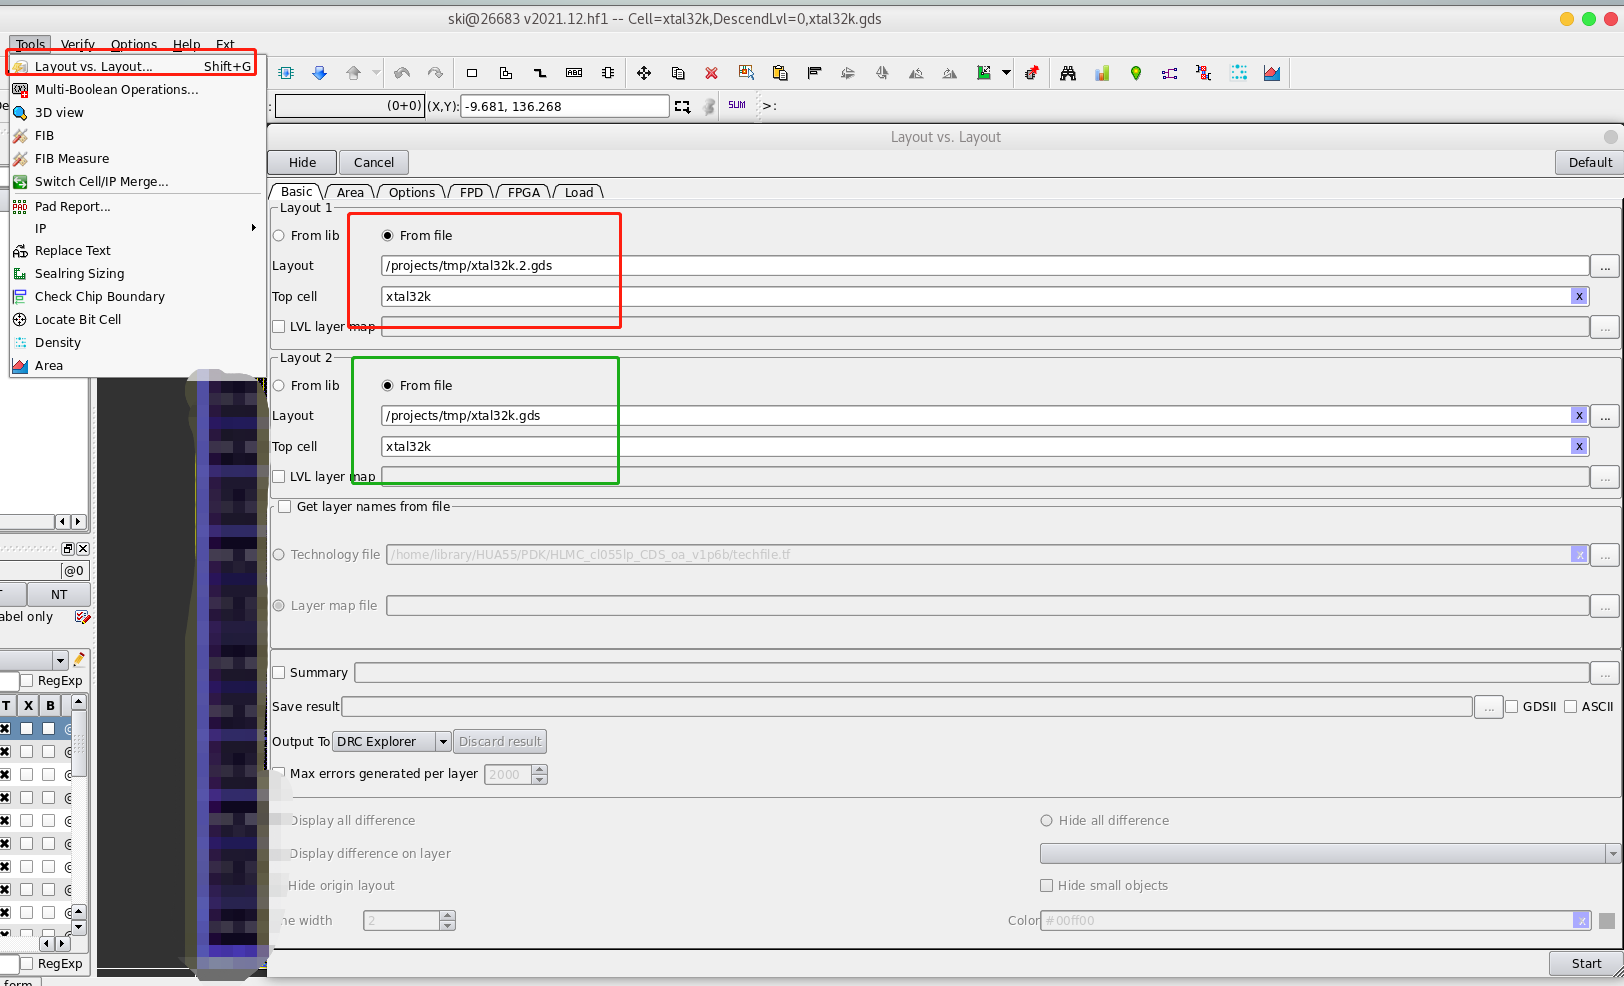Click the undo arrow icon

pyautogui.click(x=401, y=72)
